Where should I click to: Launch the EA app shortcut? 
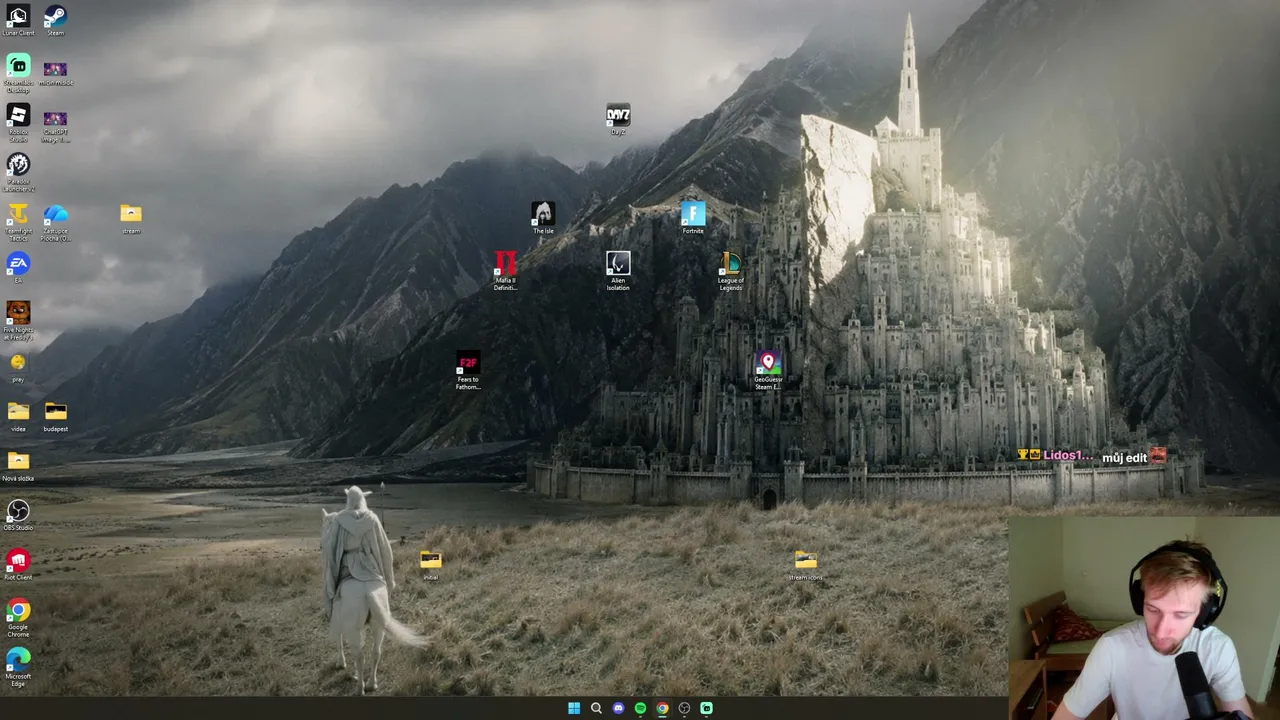(18, 267)
